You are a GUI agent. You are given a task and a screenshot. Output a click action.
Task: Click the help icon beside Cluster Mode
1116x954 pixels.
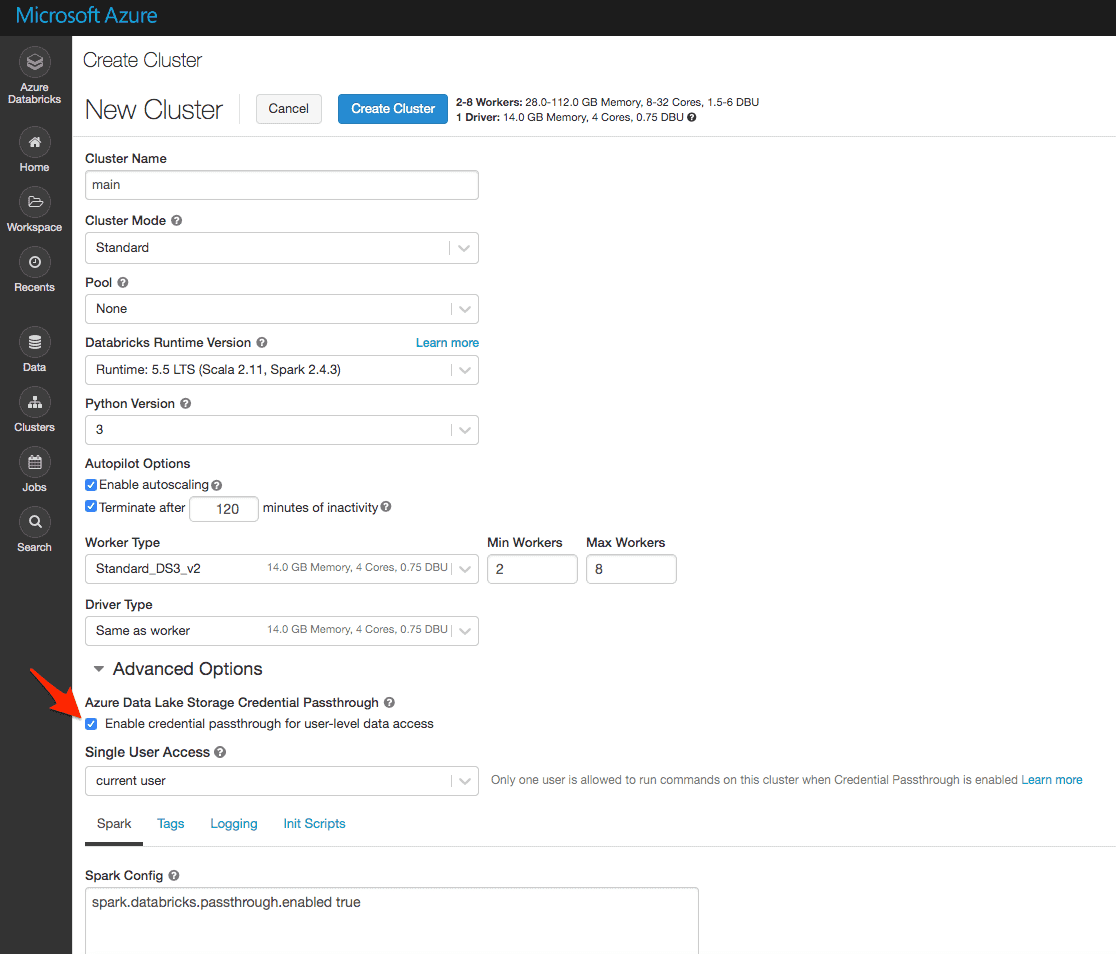178,220
